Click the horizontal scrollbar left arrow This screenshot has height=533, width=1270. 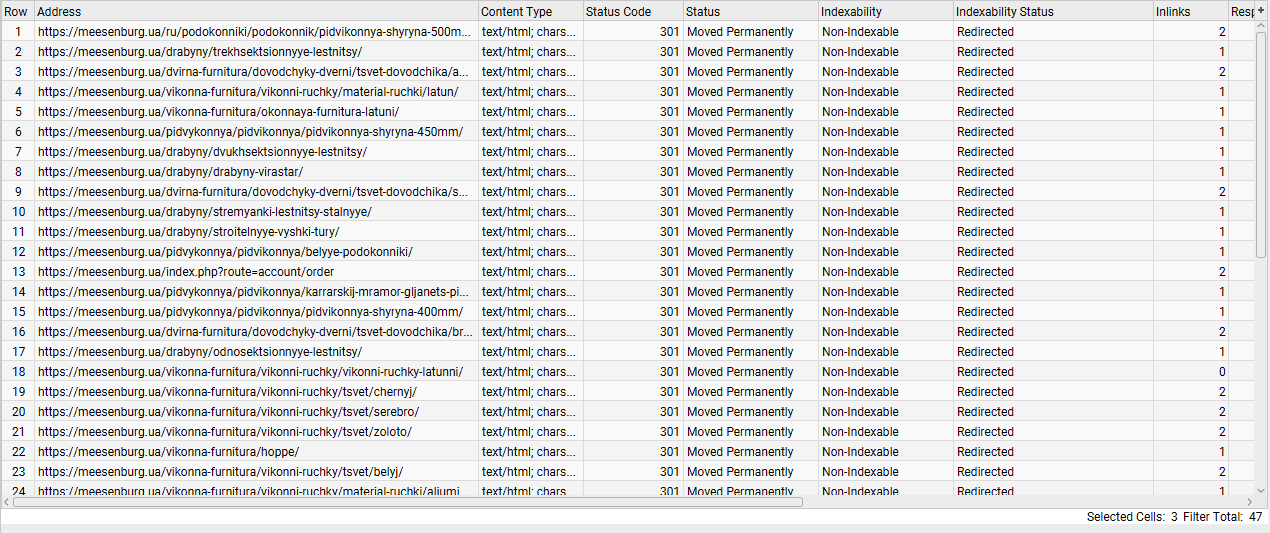[7, 501]
